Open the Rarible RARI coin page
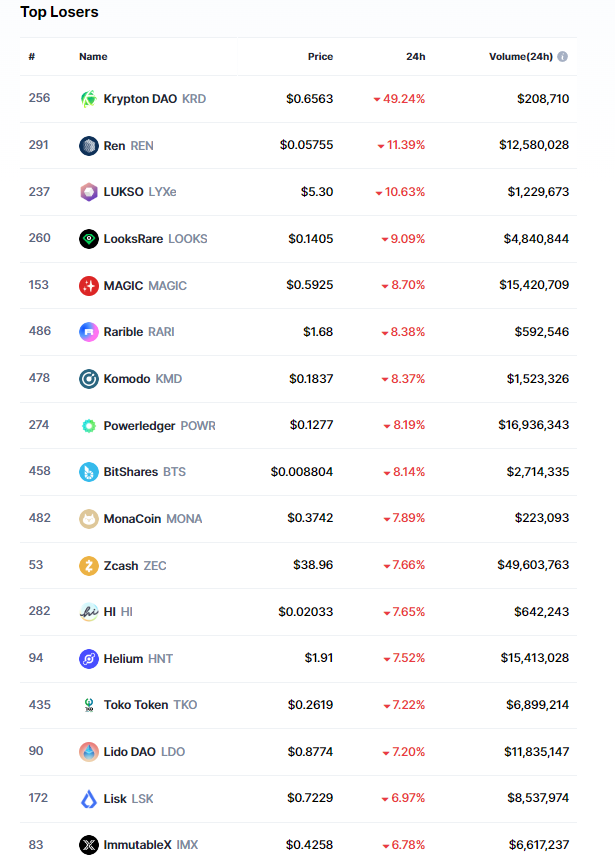The width and height of the screenshot is (615, 868). [139, 332]
